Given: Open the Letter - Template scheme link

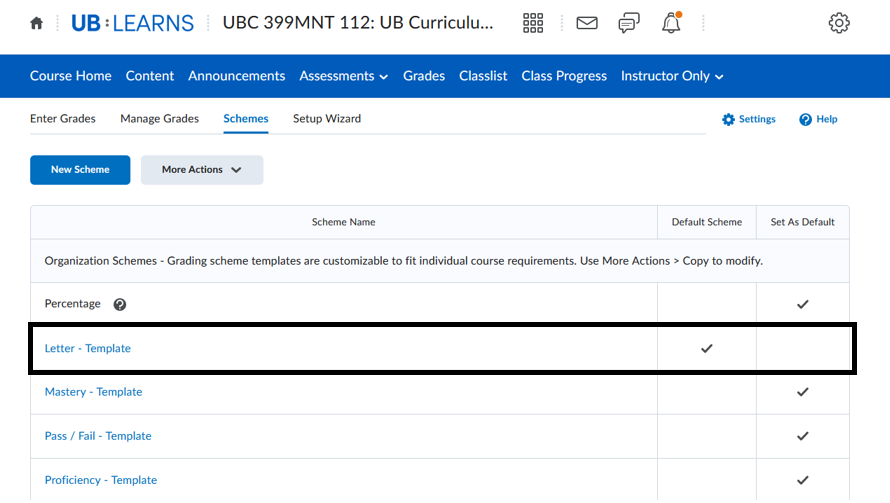Looking at the screenshot, I should (88, 348).
